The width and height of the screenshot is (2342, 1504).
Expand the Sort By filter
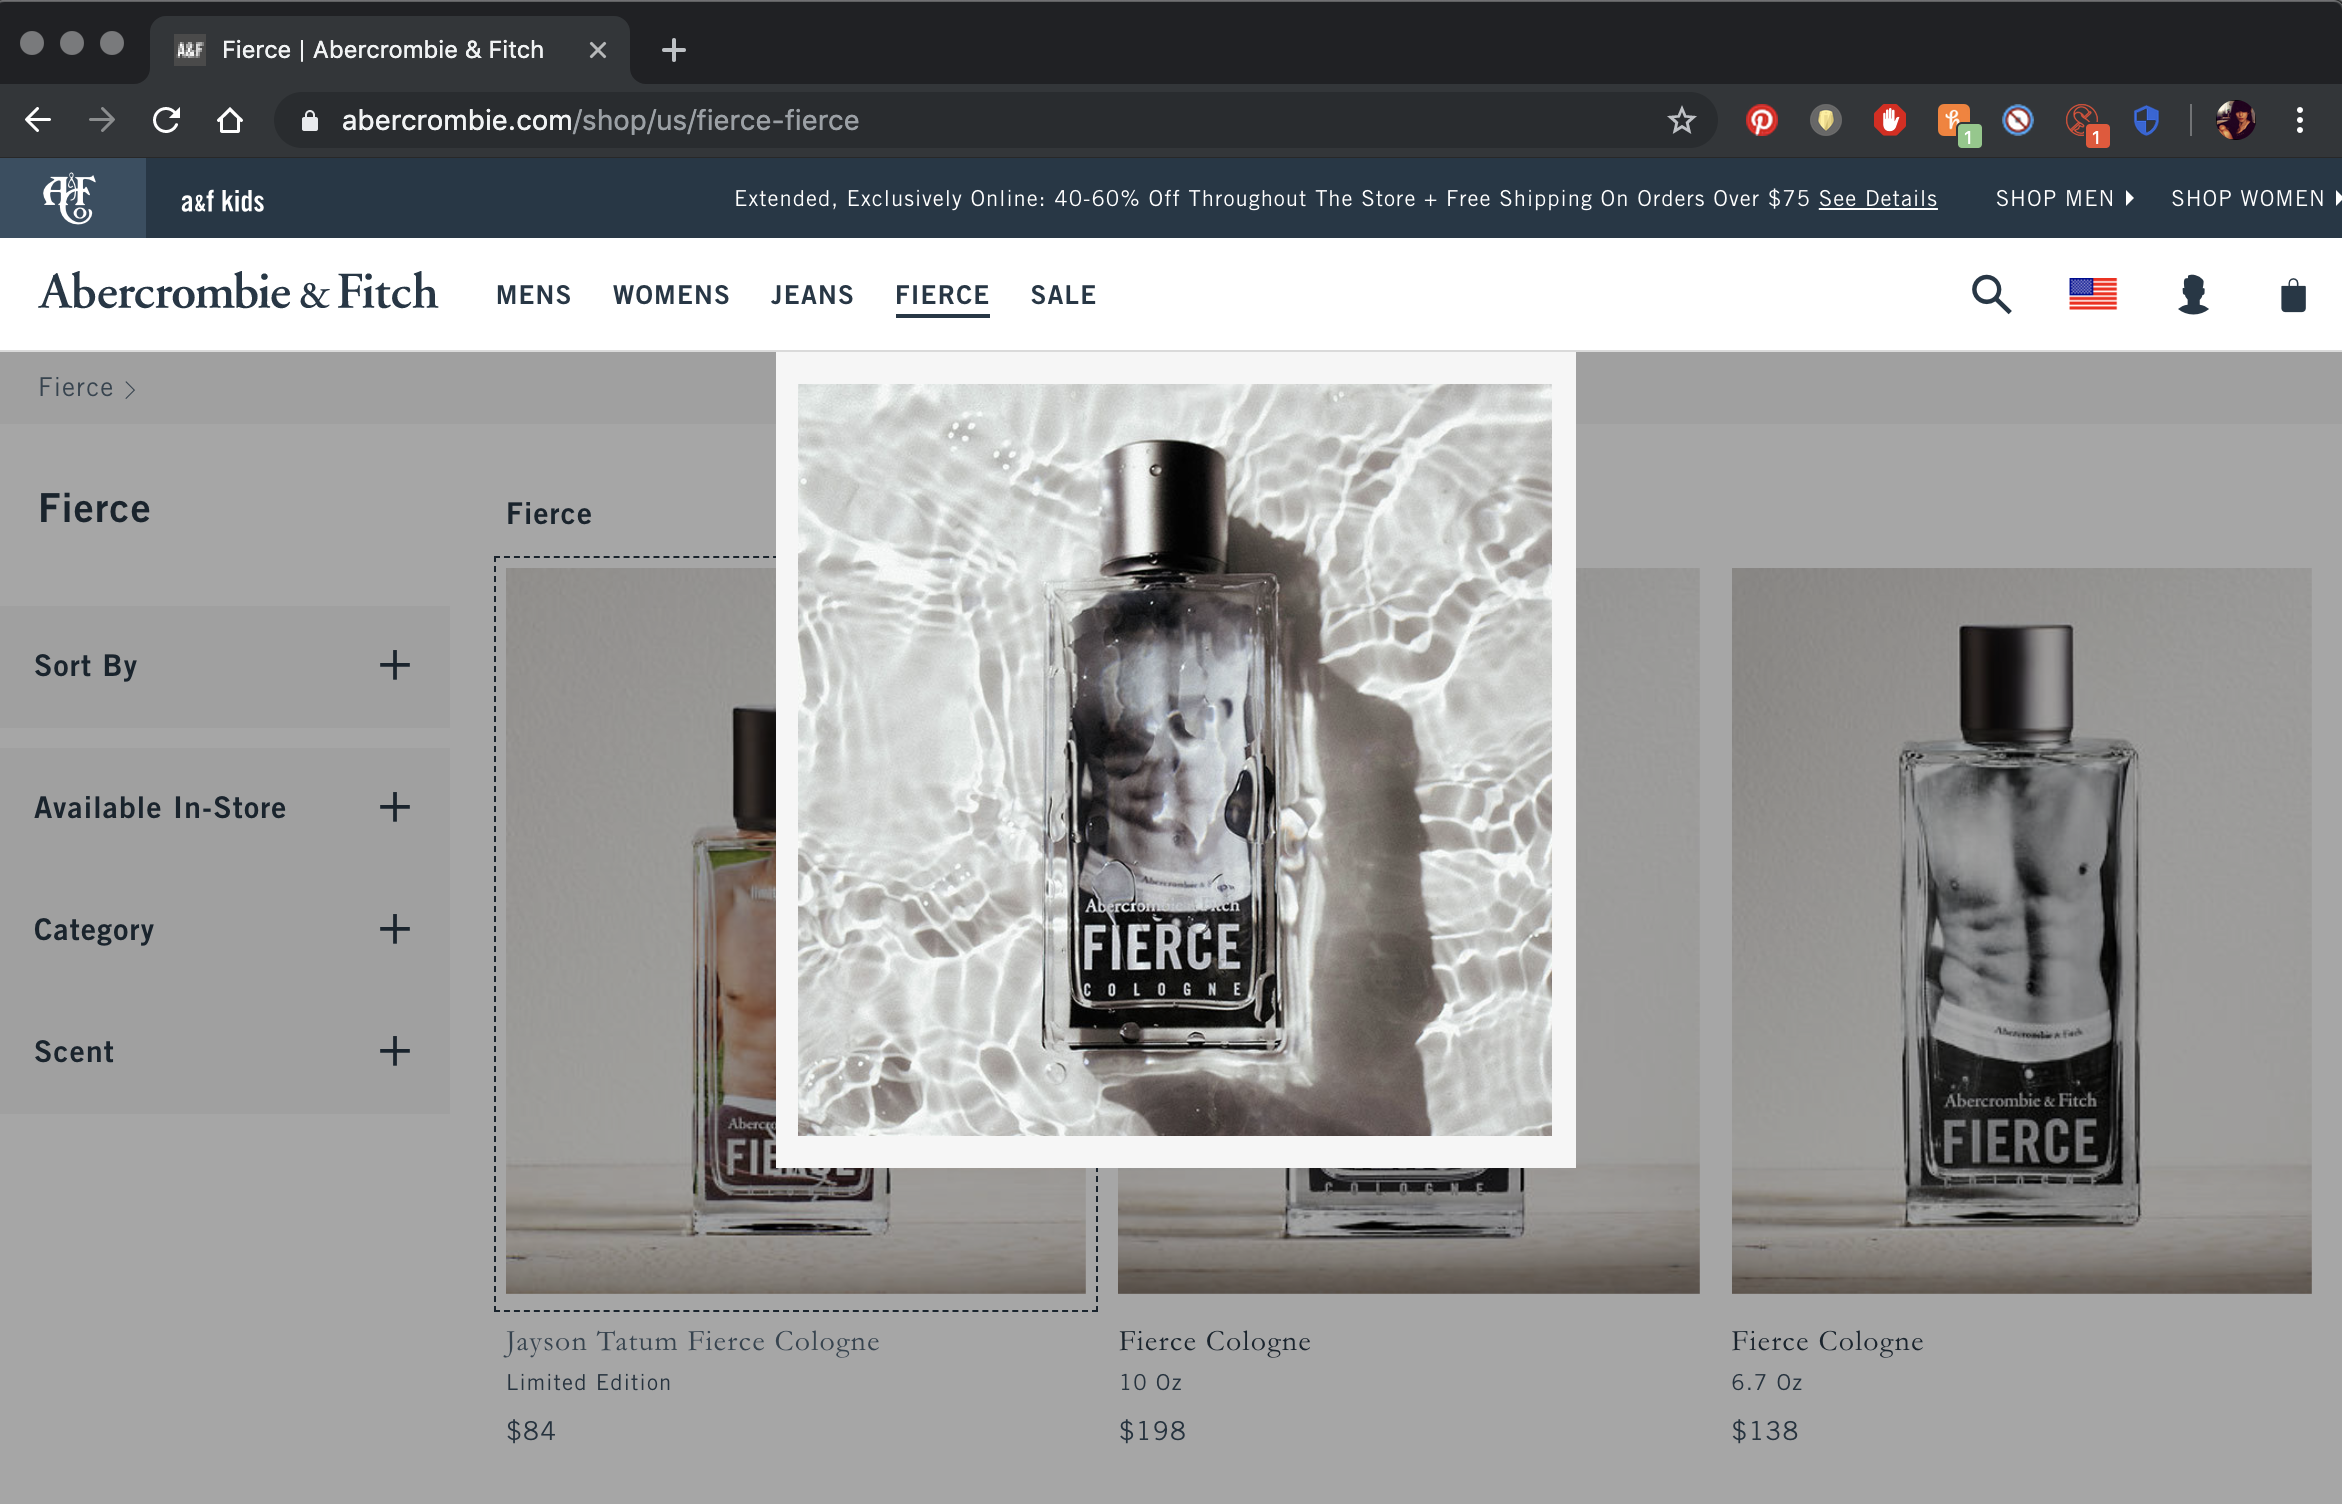coord(225,666)
